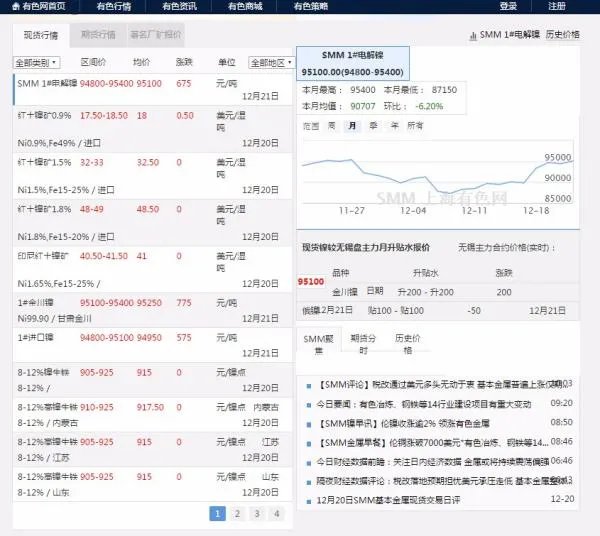Select the 历史价格 tab below premiums table

408,344
